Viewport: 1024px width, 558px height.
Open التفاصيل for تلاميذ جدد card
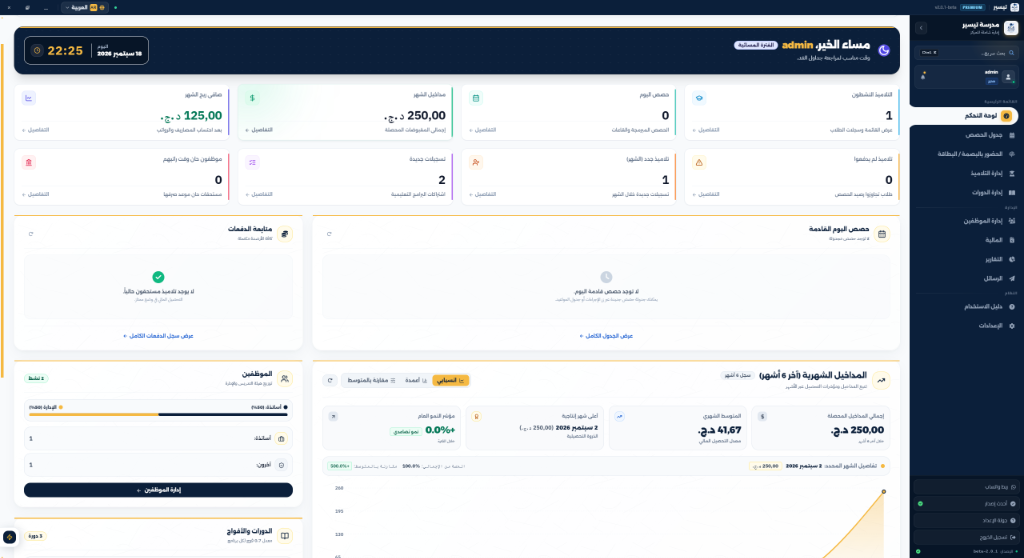[x=483, y=194]
